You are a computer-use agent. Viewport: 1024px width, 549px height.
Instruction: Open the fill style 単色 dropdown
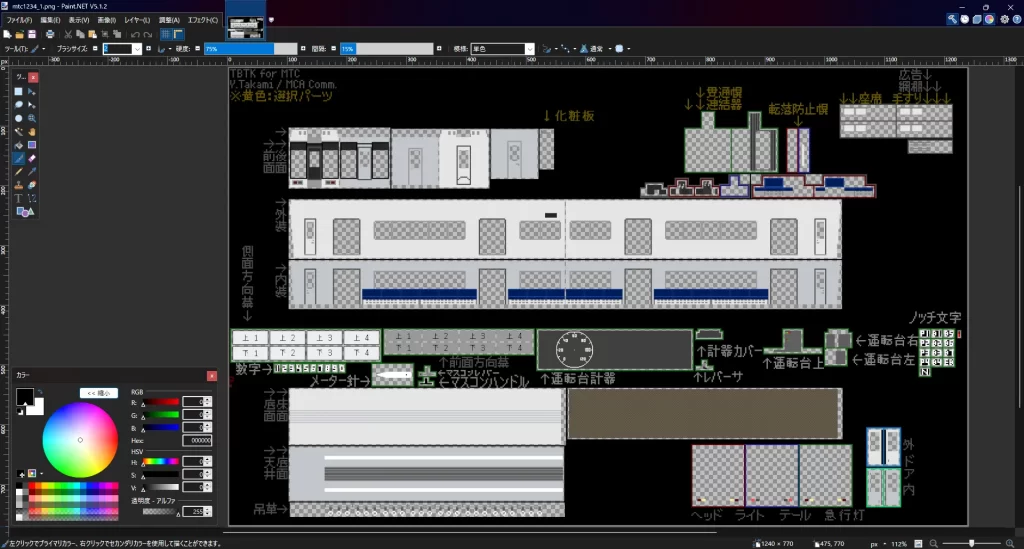coord(530,48)
